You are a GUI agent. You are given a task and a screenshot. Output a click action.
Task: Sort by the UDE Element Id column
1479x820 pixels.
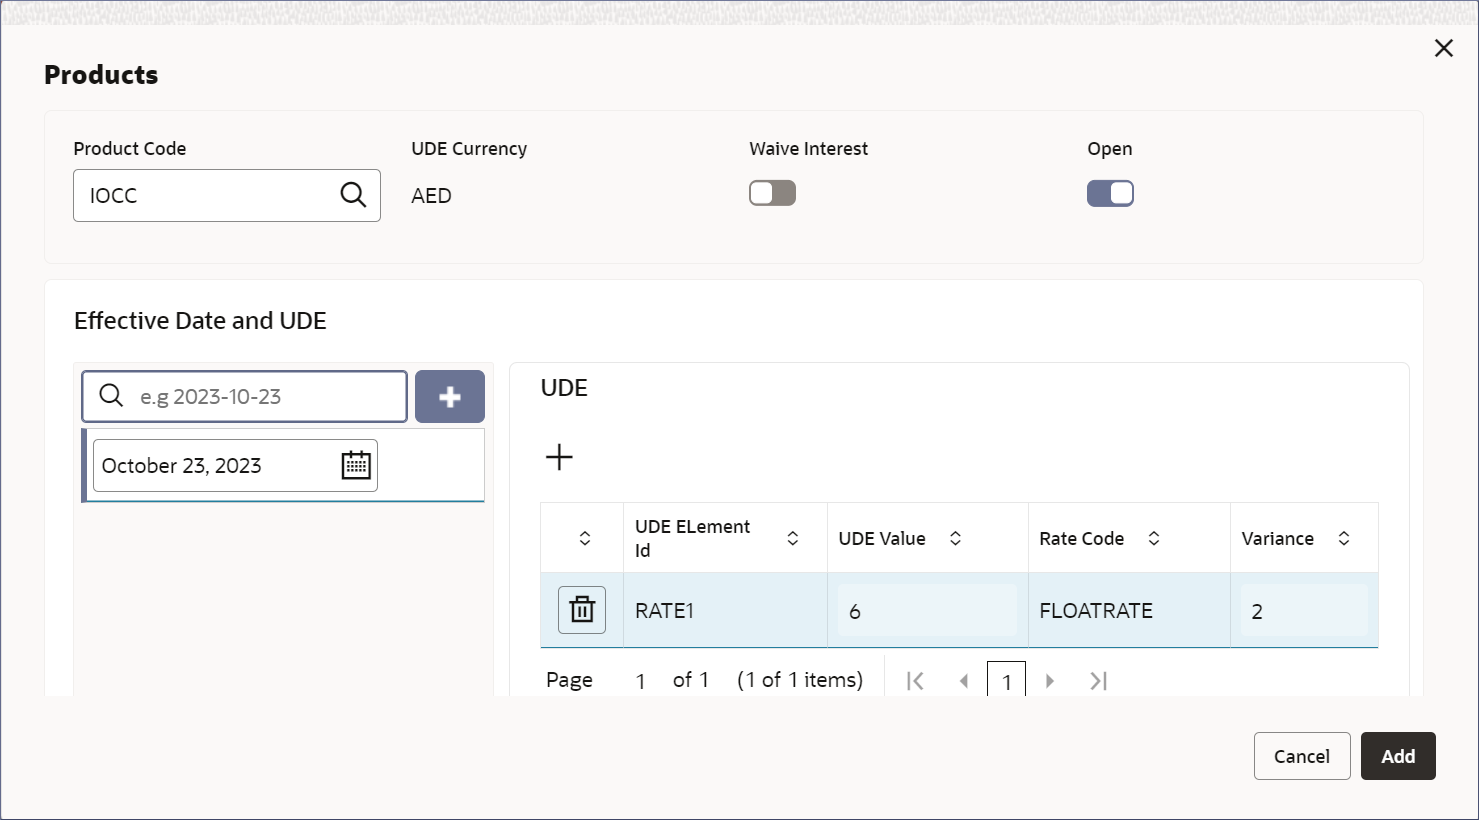click(x=793, y=538)
